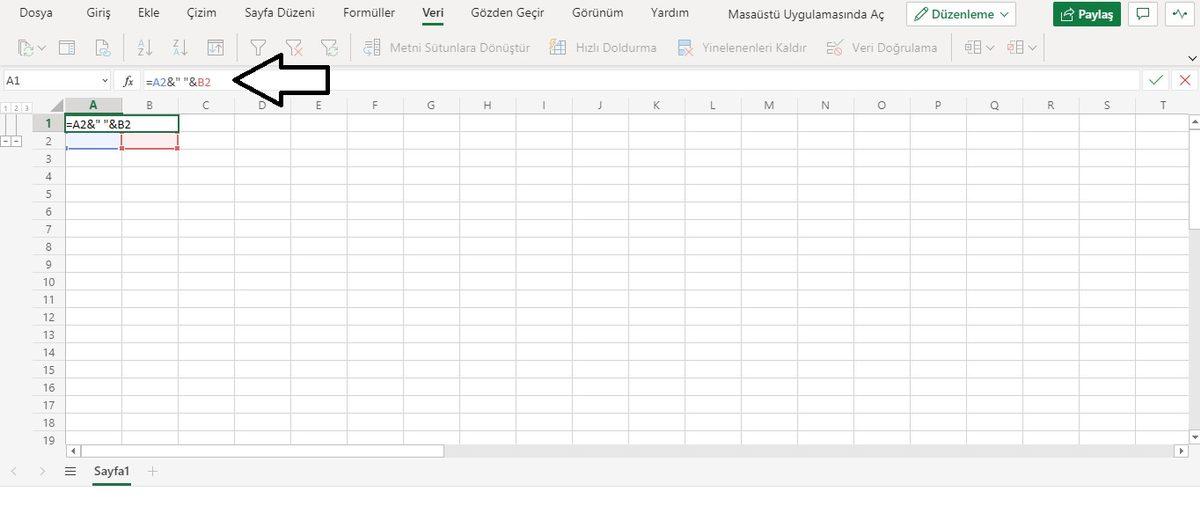Show outline level 1

click(6, 107)
